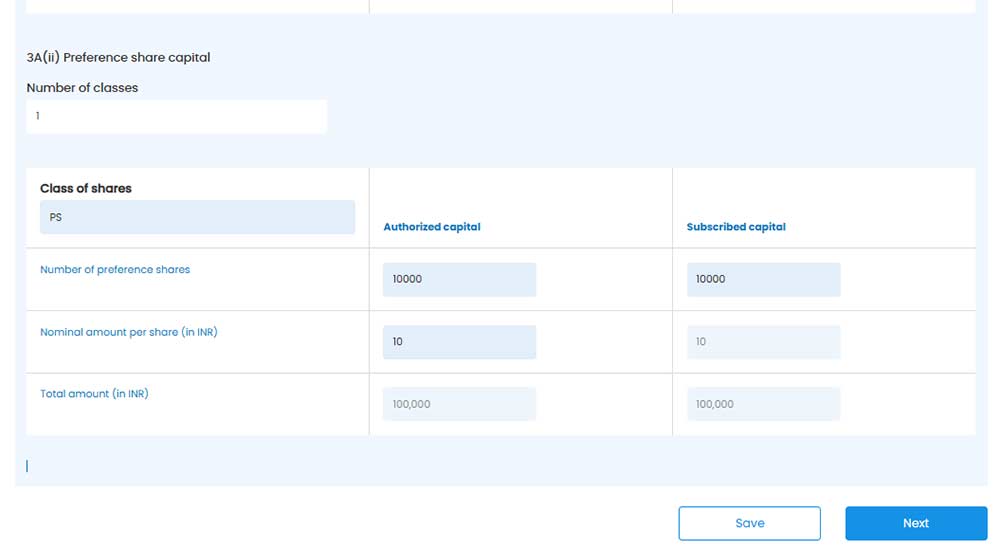The image size is (1000, 557).
Task: Click Subscribed capital total amount field
Action: point(763,404)
